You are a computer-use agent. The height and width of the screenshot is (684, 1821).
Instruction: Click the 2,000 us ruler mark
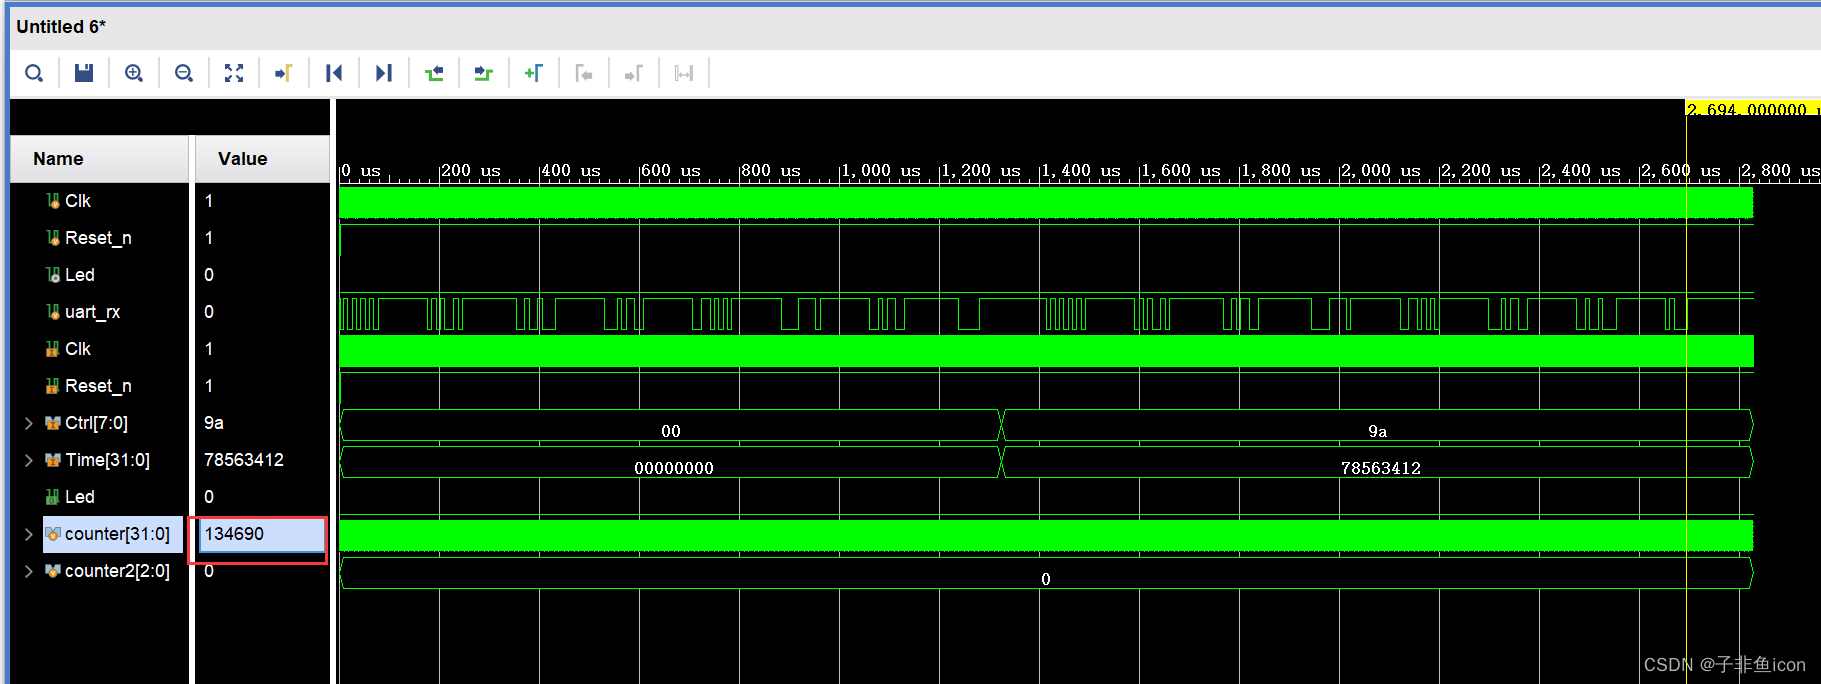pyautogui.click(x=1380, y=171)
